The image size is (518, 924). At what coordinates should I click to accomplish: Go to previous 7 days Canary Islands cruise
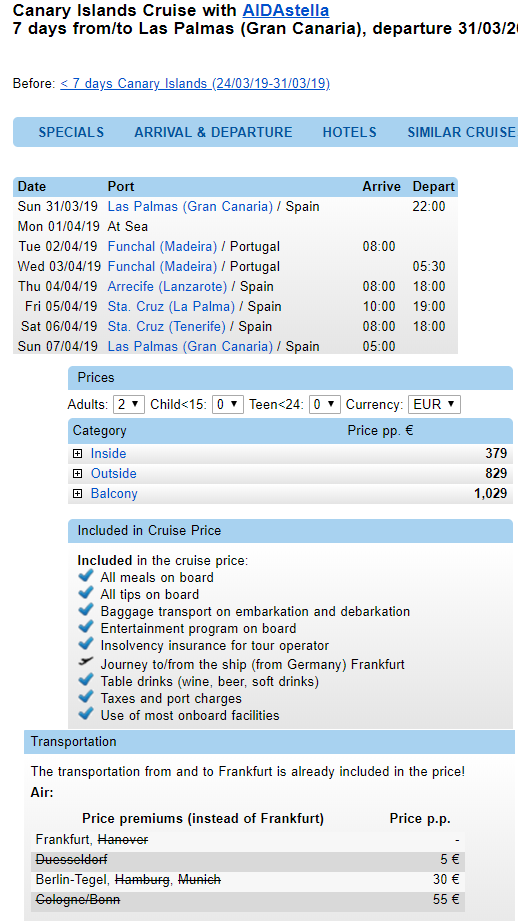tap(195, 84)
